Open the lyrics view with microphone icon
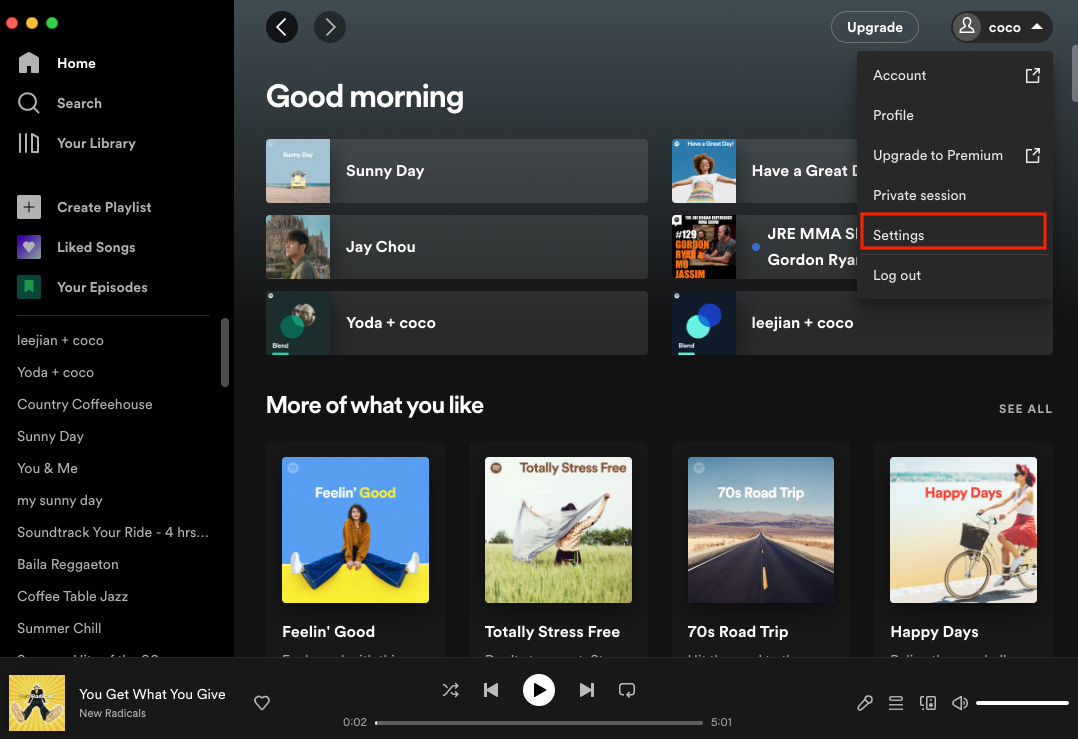The width and height of the screenshot is (1078, 739). click(x=864, y=703)
